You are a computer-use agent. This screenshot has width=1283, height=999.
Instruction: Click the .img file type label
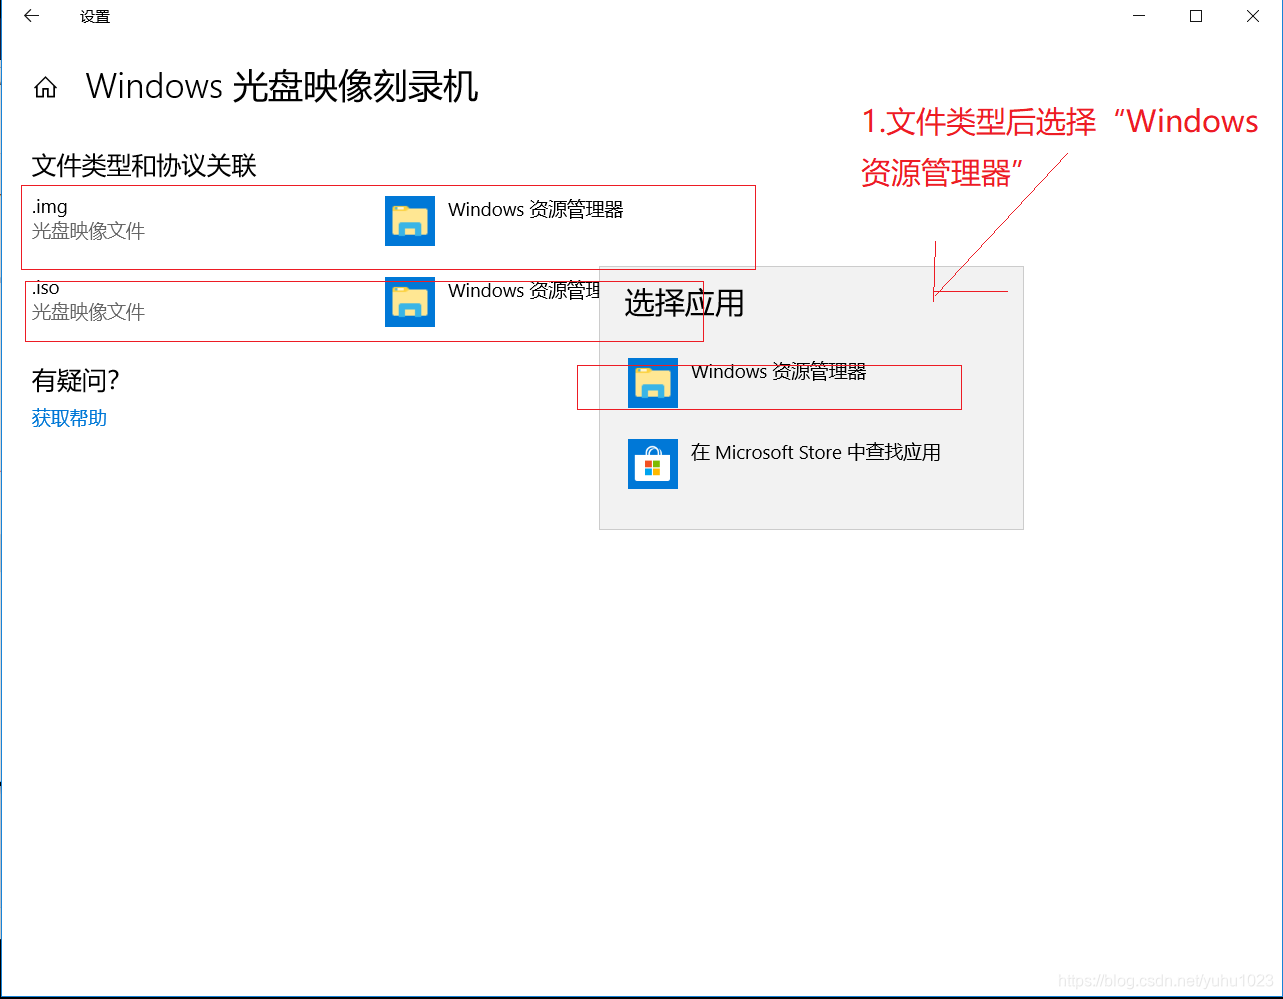tap(50, 207)
